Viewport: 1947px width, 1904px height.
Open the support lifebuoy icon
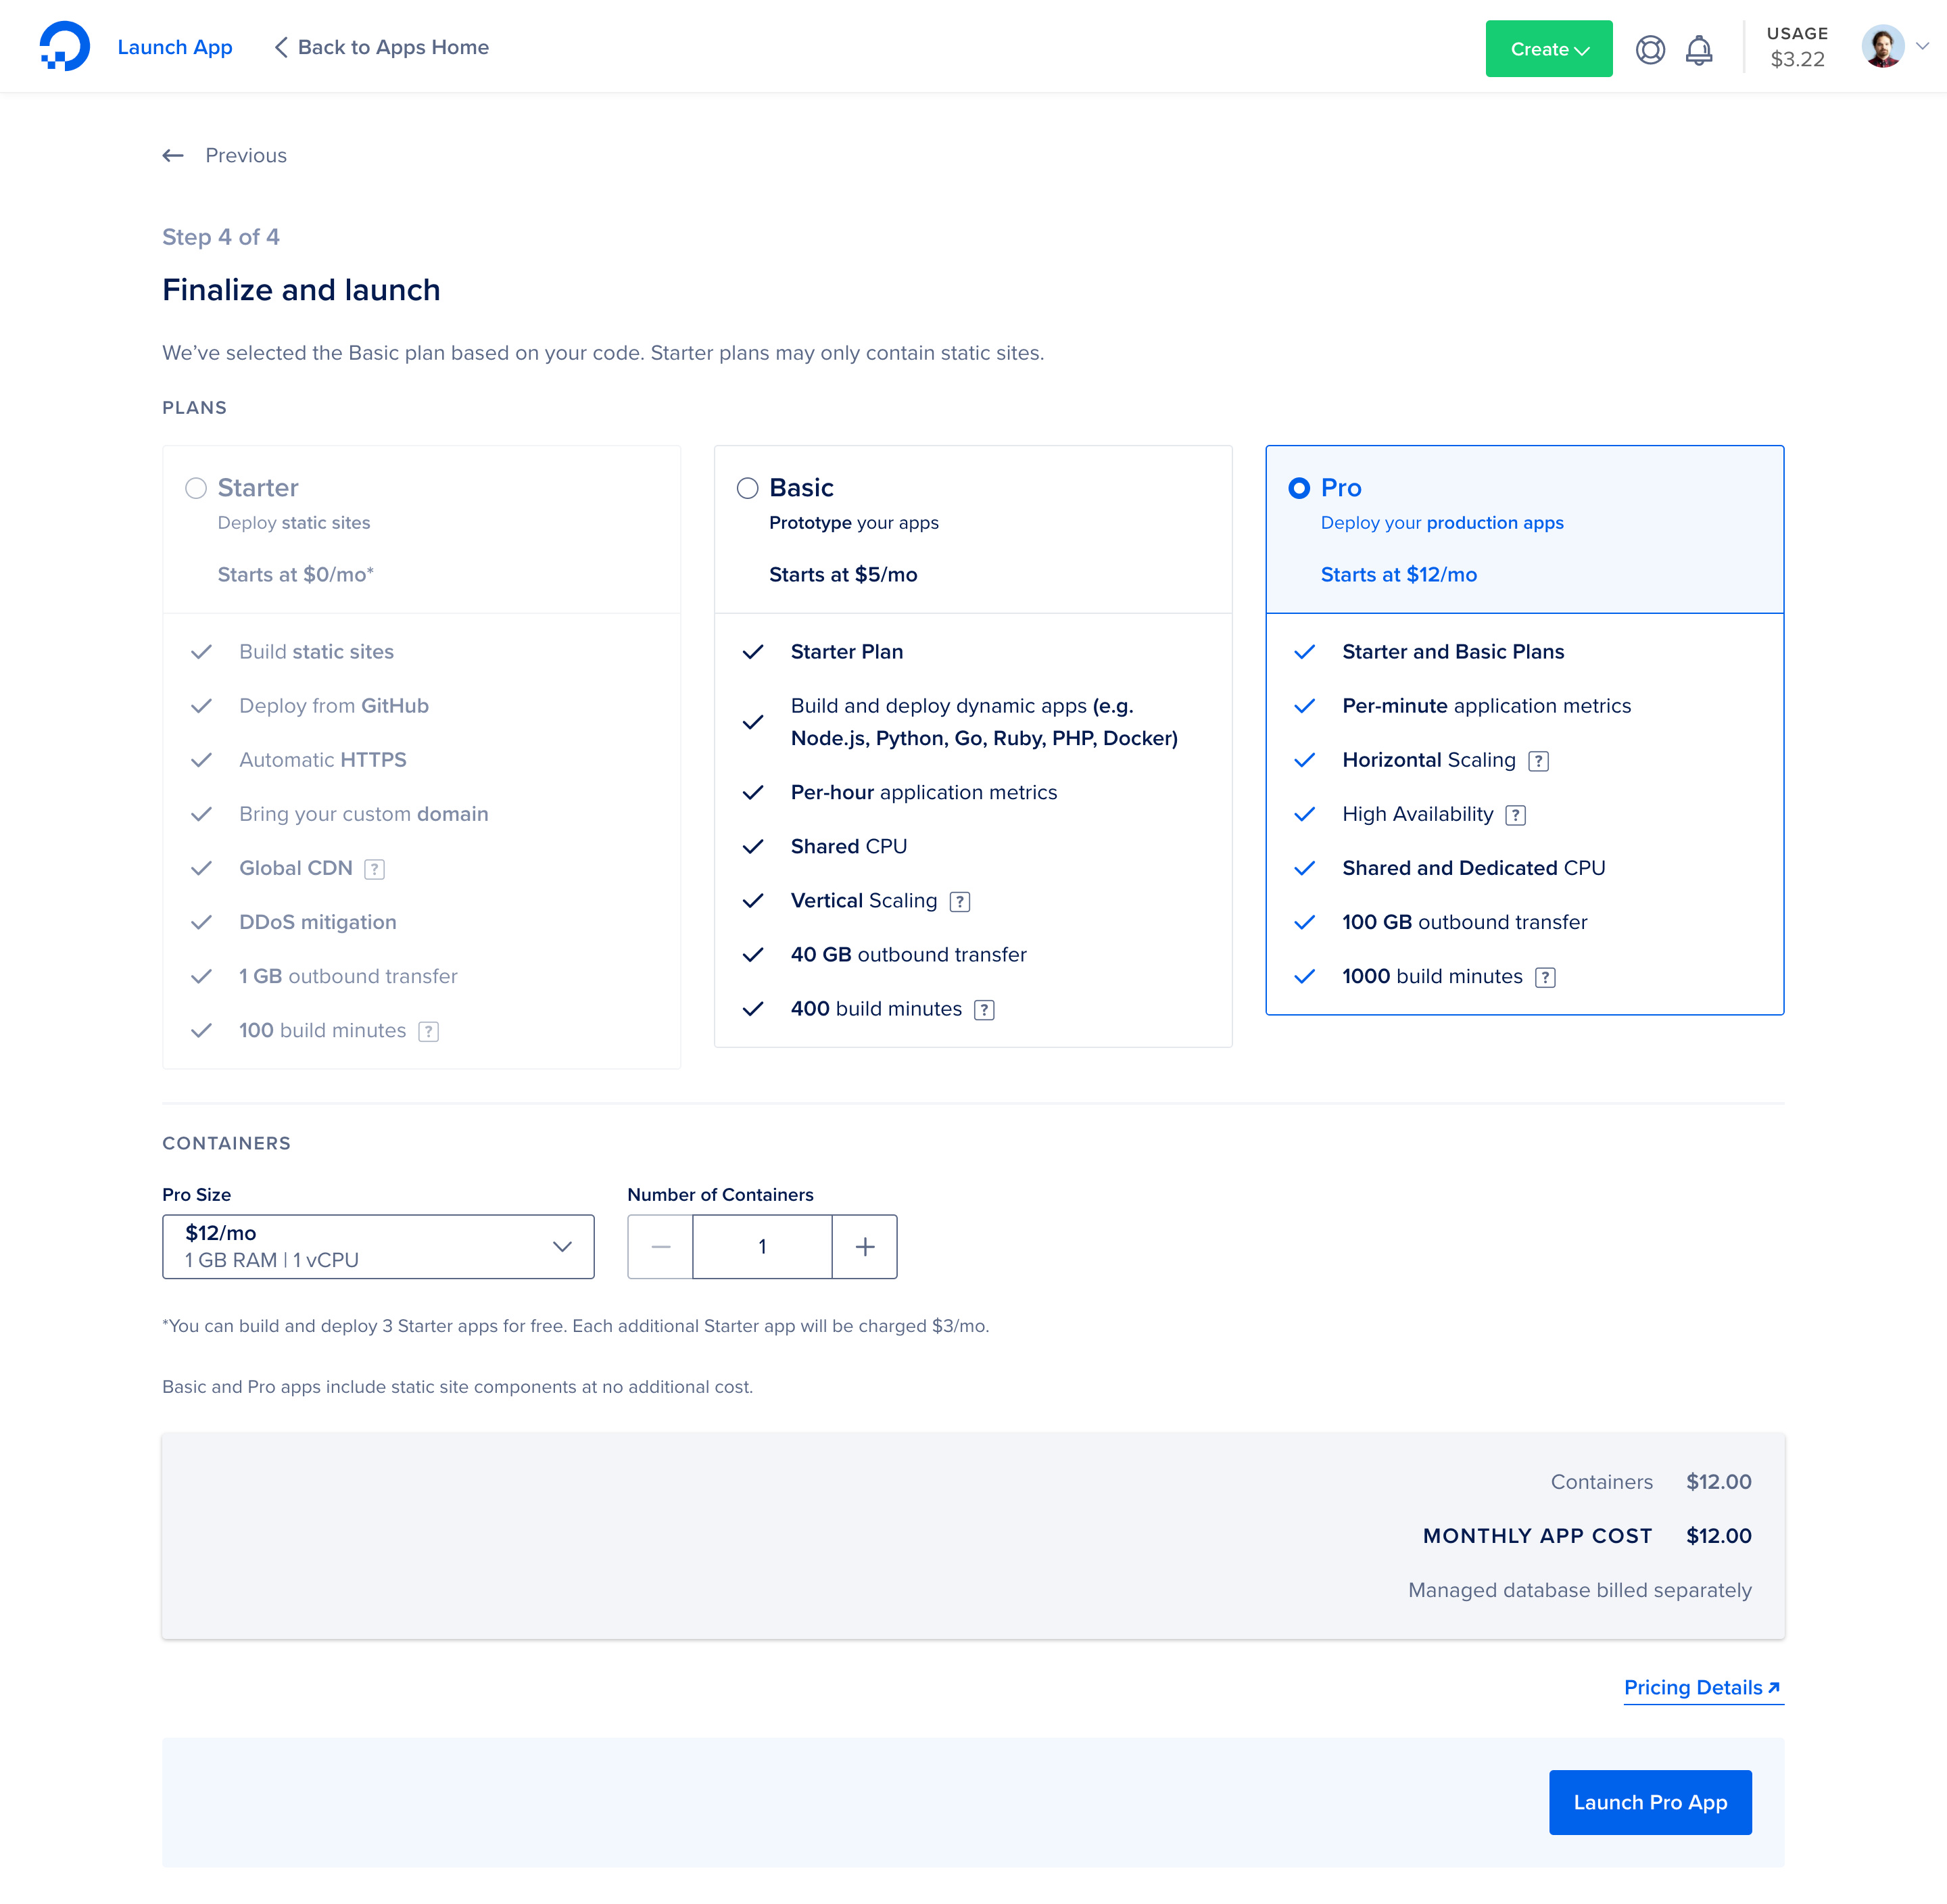pos(1650,49)
